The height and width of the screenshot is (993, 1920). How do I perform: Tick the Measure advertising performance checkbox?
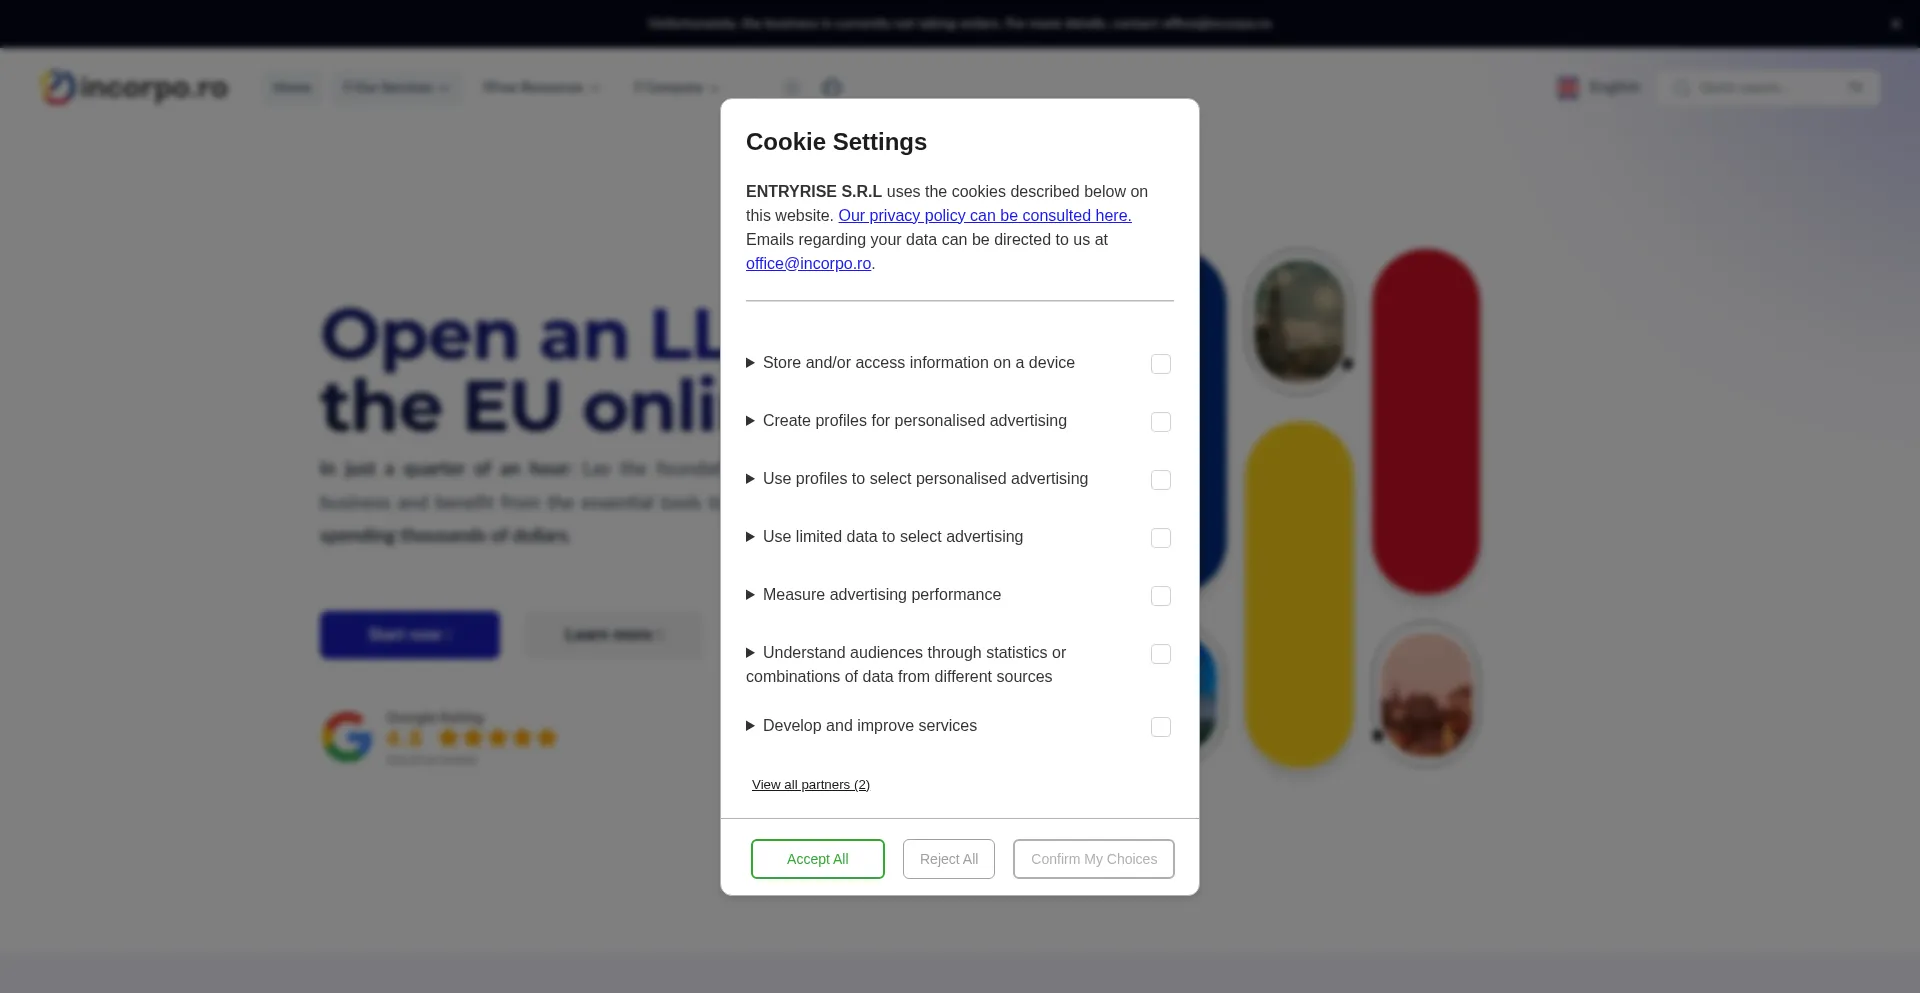coord(1161,596)
